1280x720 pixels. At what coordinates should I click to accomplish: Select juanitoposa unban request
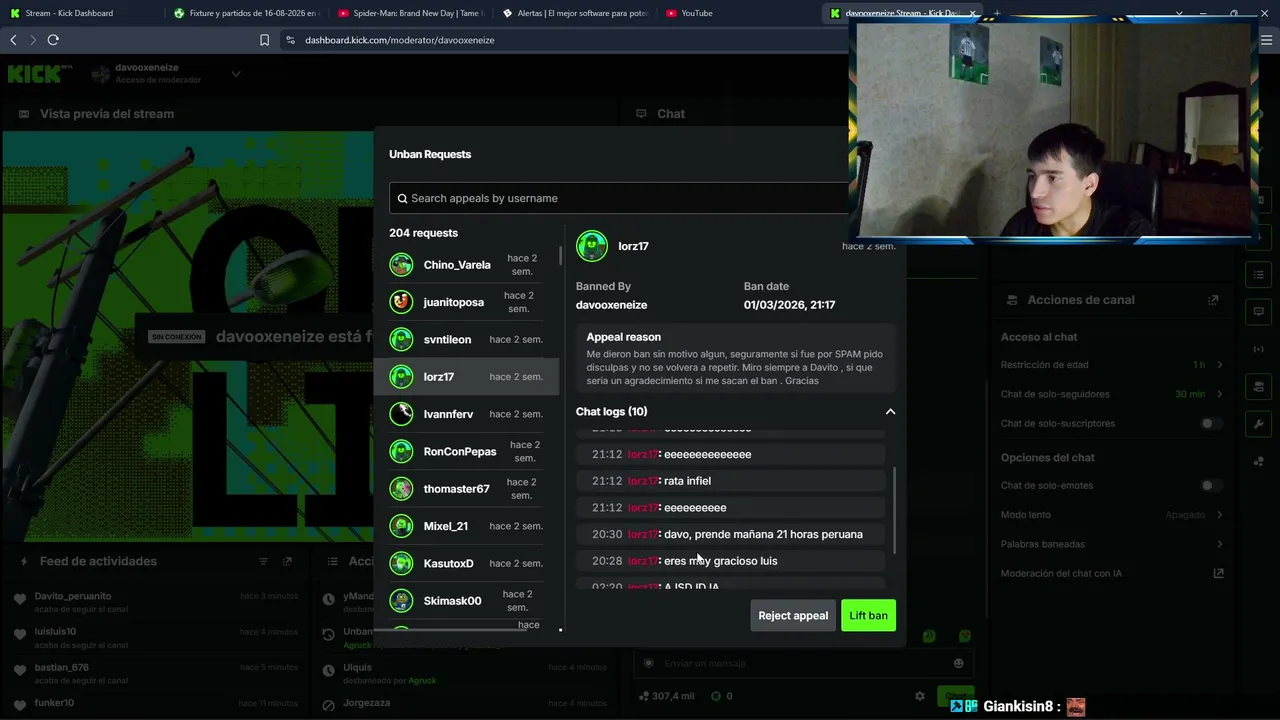pos(466,302)
